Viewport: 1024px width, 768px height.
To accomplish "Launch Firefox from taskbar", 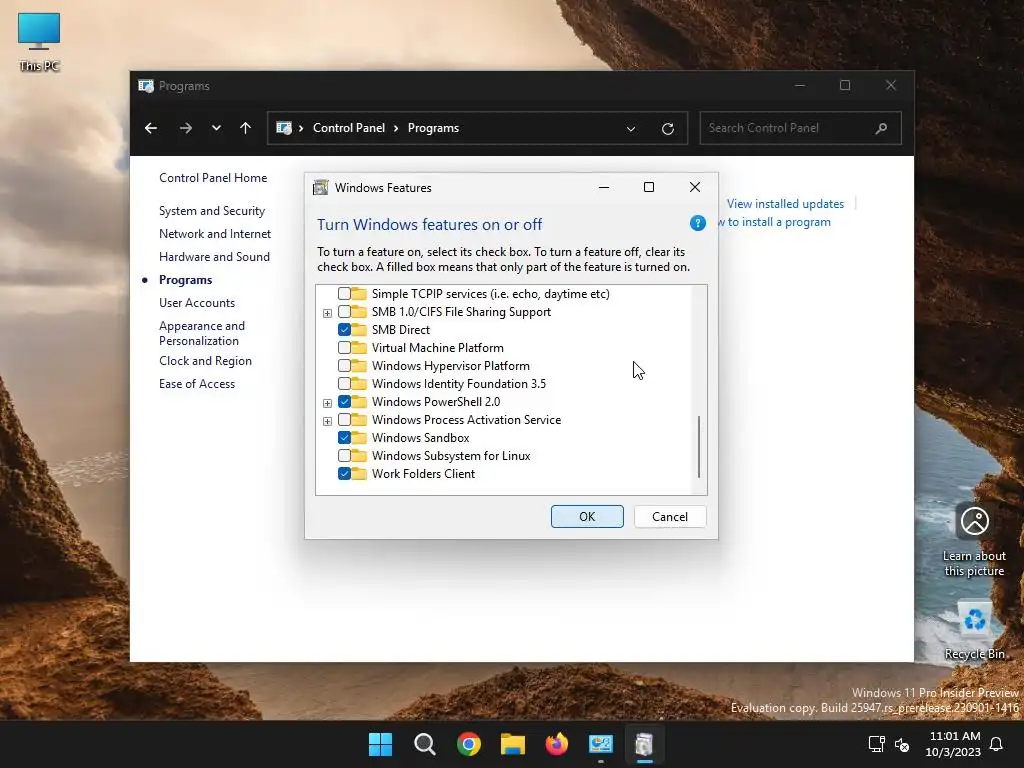I will pos(556,744).
